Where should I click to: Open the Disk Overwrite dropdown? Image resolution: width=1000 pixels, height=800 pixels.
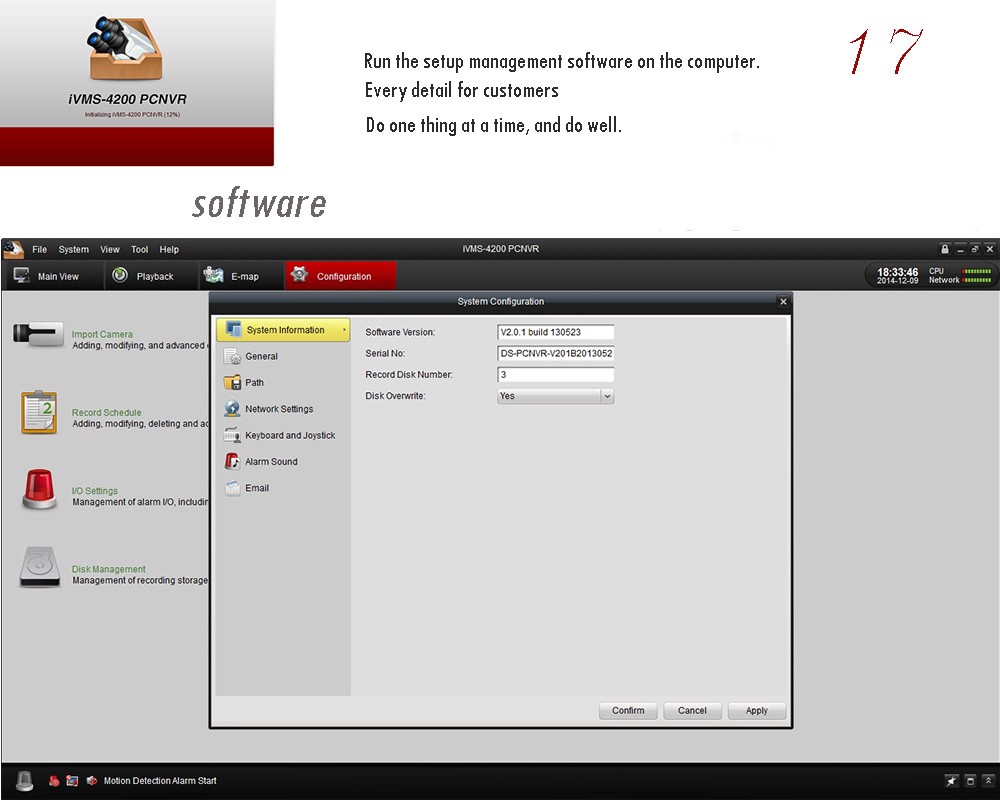point(606,396)
